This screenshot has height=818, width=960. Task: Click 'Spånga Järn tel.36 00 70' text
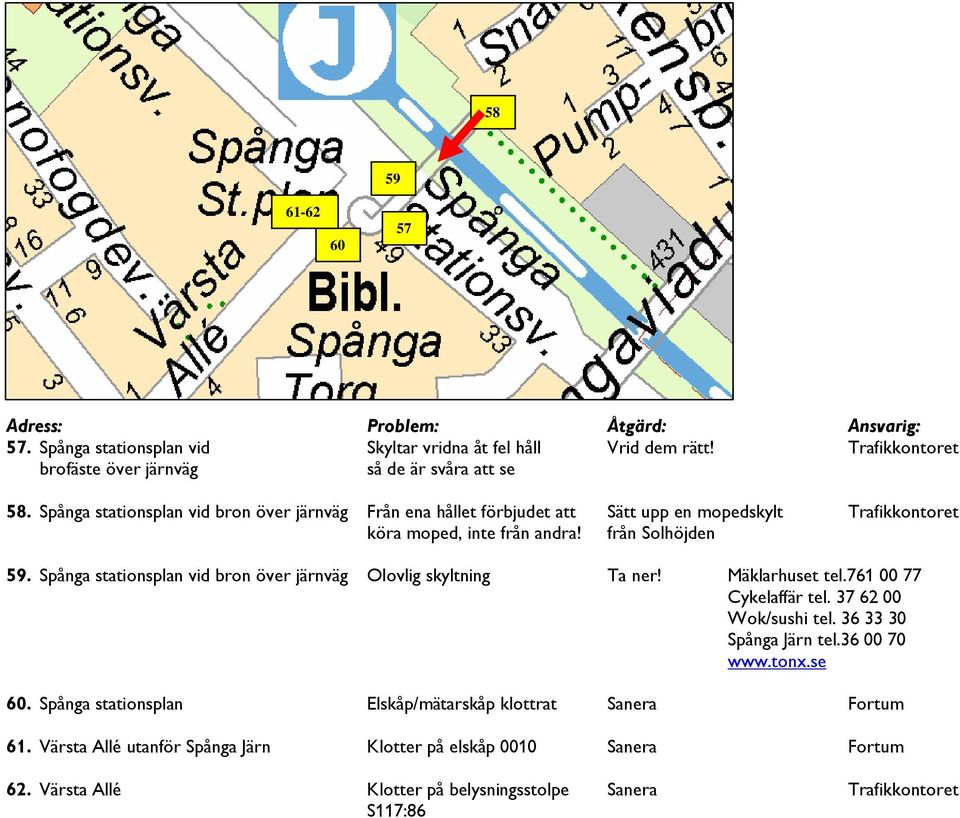tap(816, 640)
